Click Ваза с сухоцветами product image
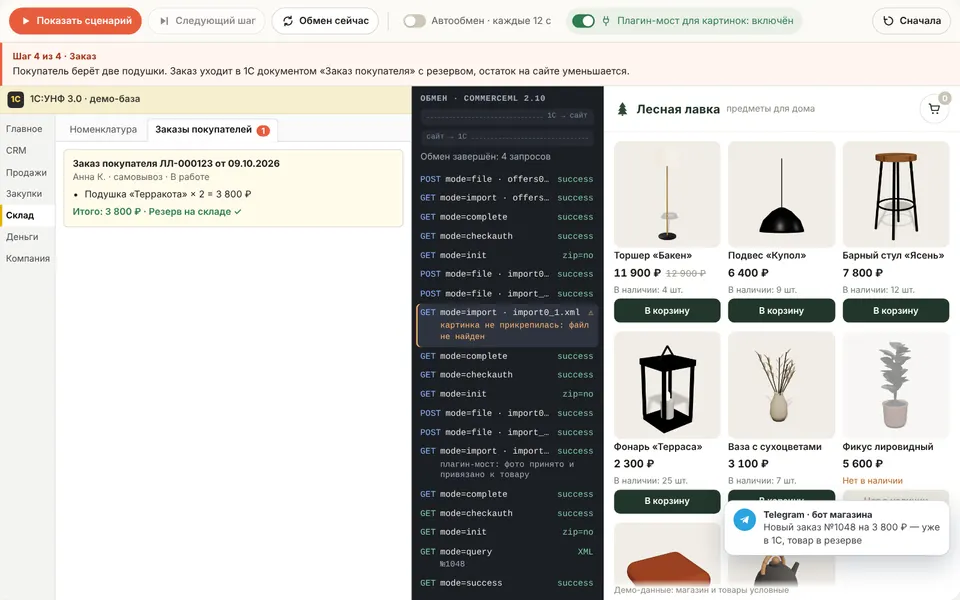The height and width of the screenshot is (600, 960). pyautogui.click(x=781, y=385)
